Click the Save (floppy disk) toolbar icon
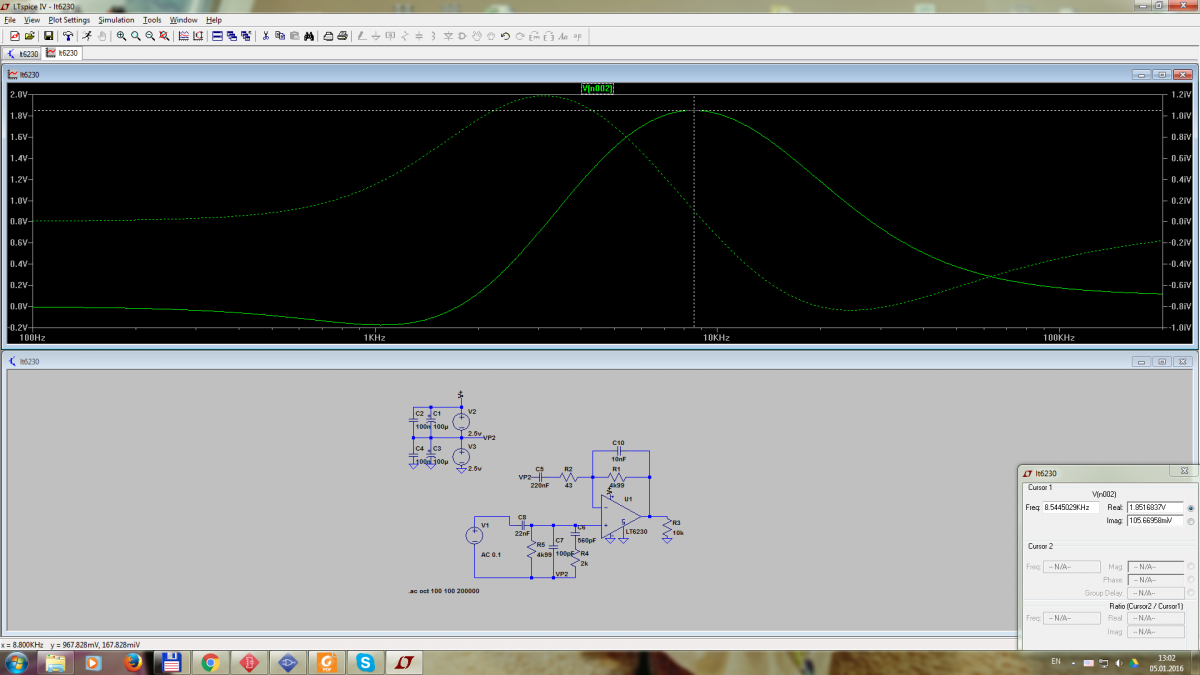 48,36
